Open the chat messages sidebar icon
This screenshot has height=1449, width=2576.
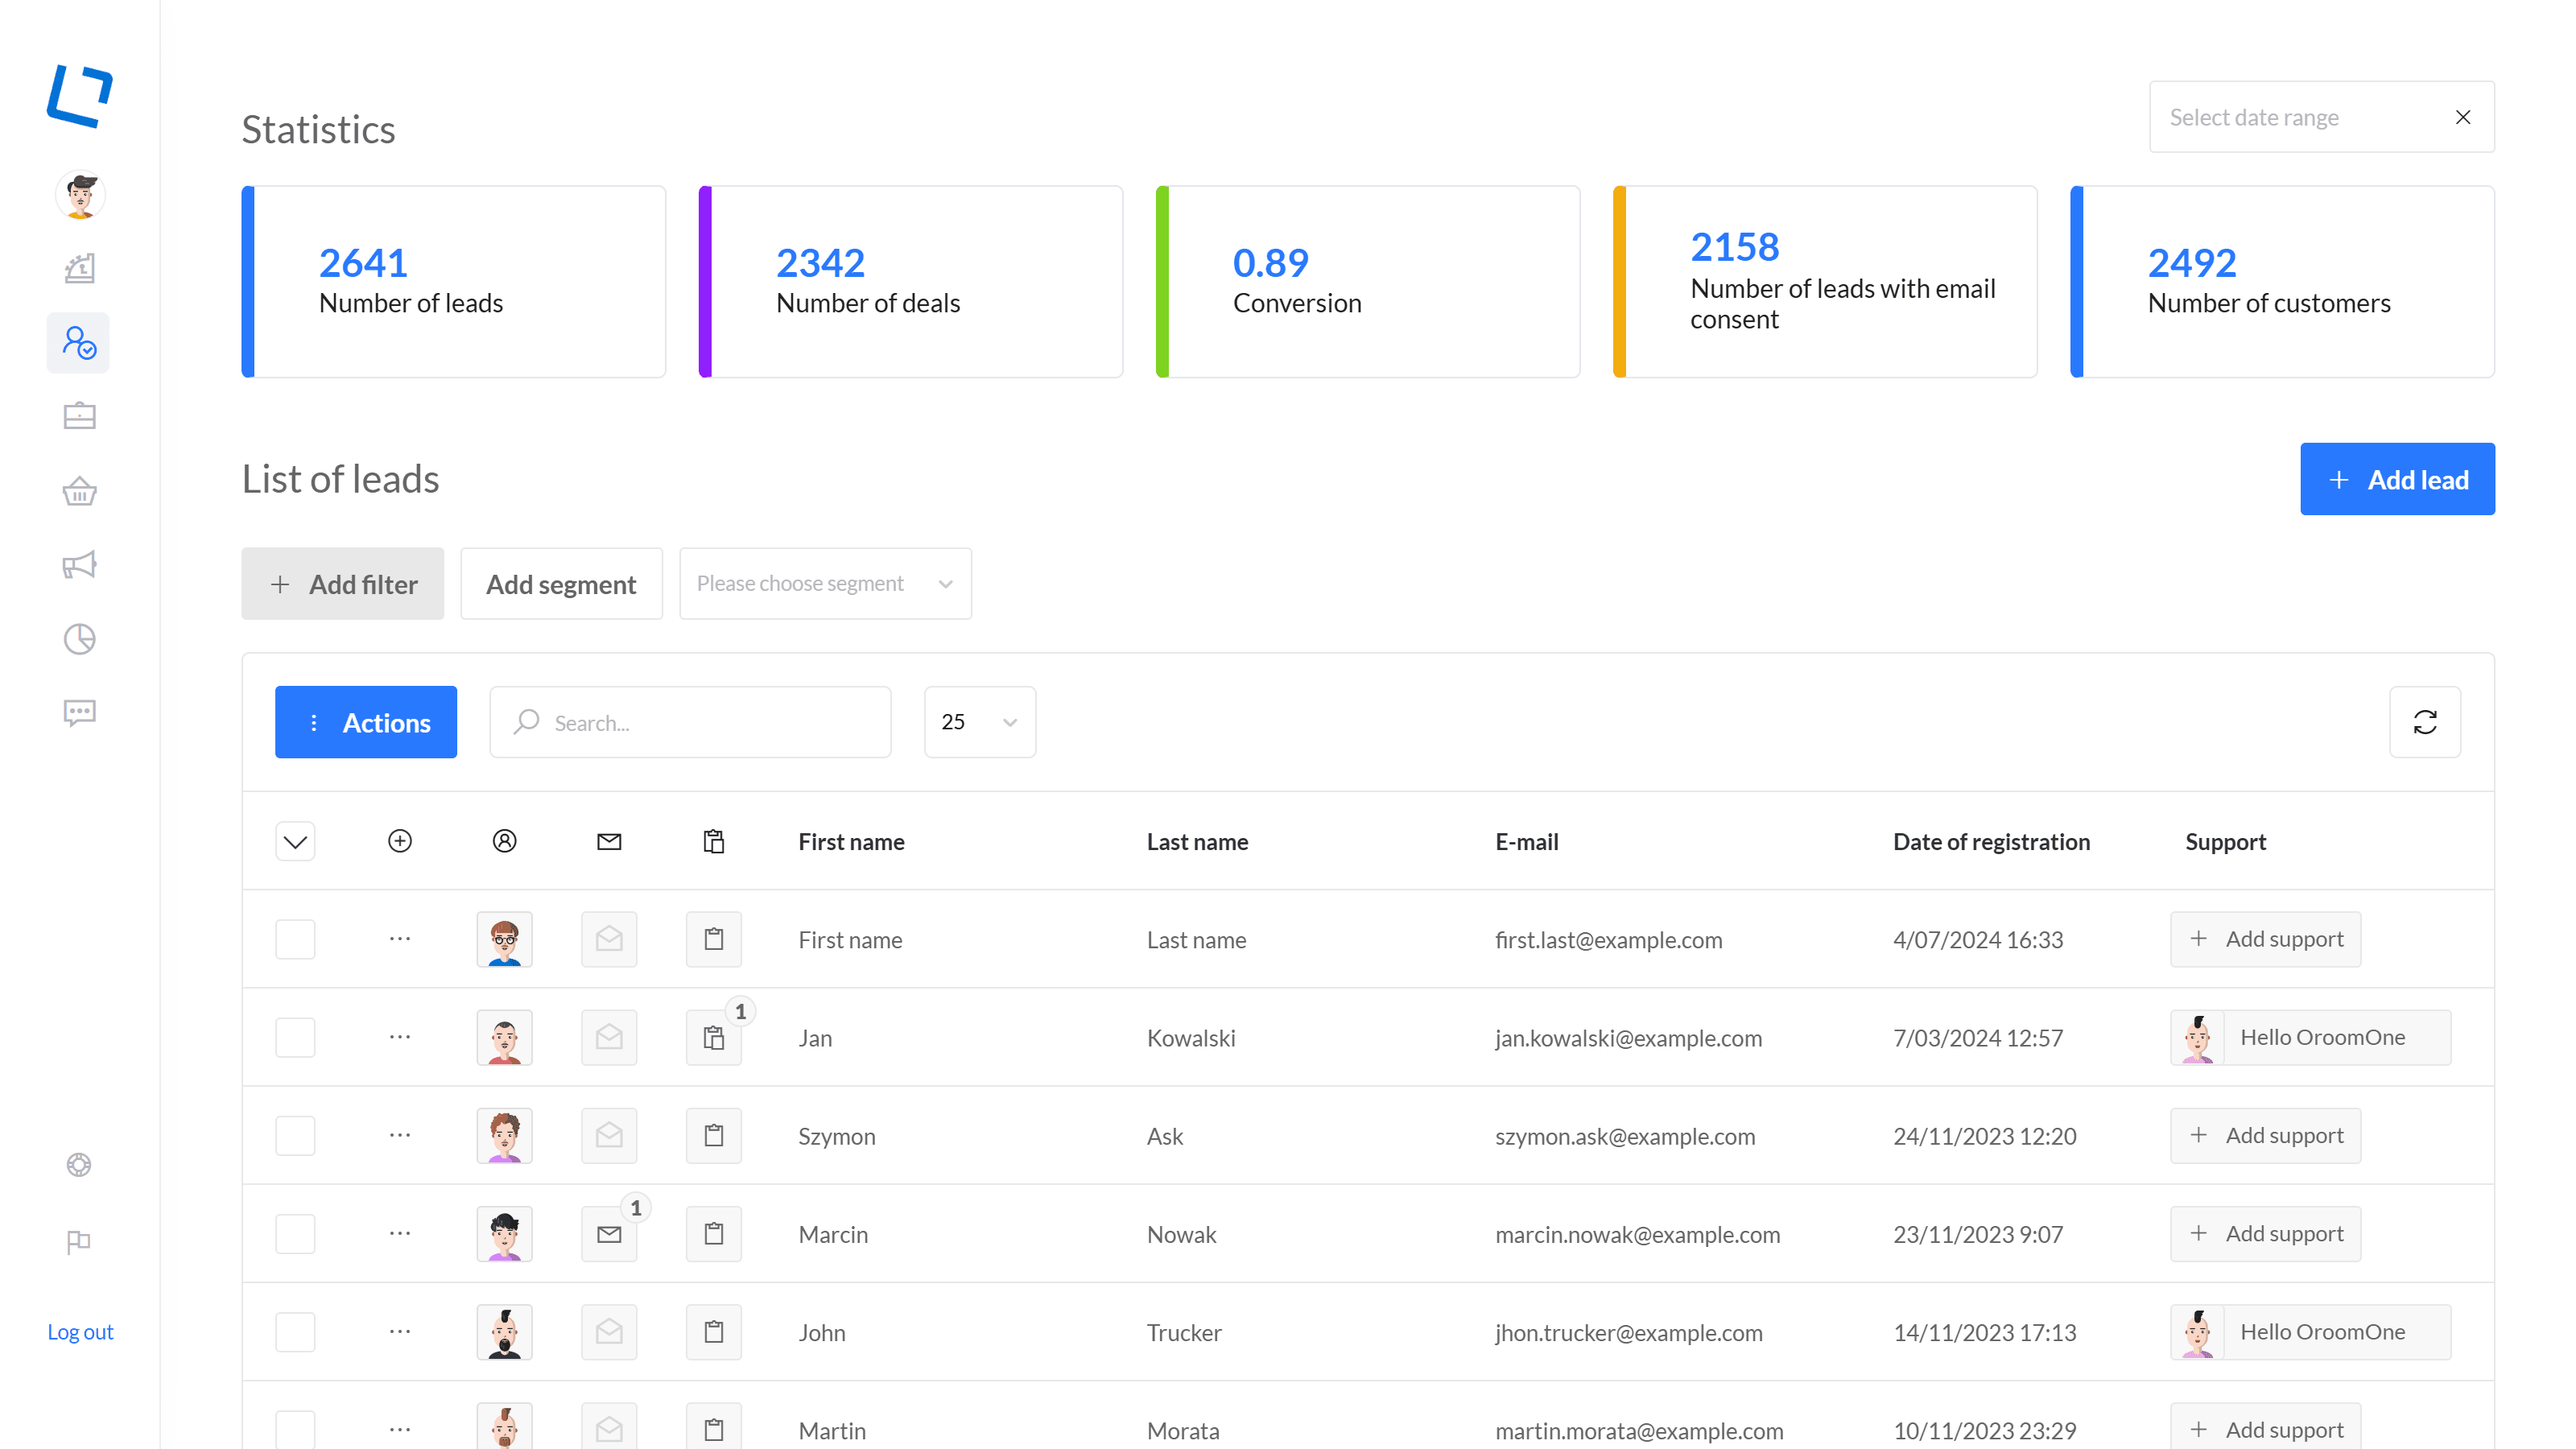click(79, 712)
